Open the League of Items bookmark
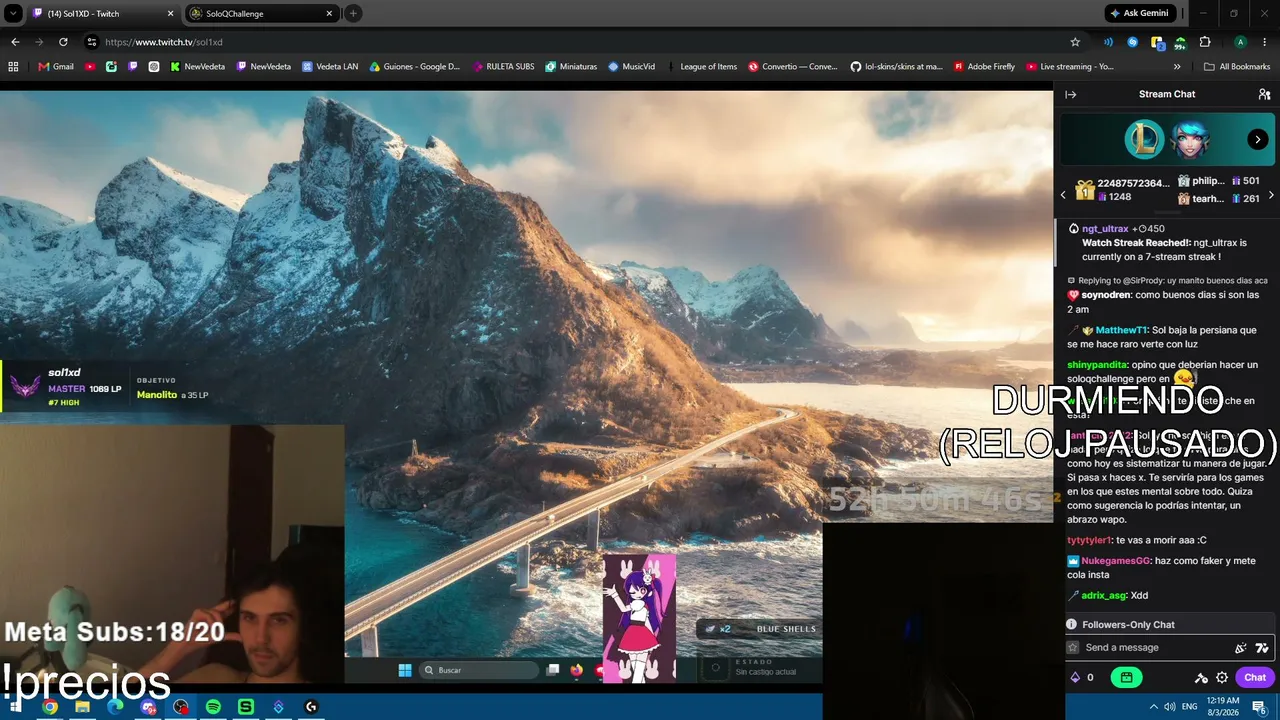 [702, 67]
